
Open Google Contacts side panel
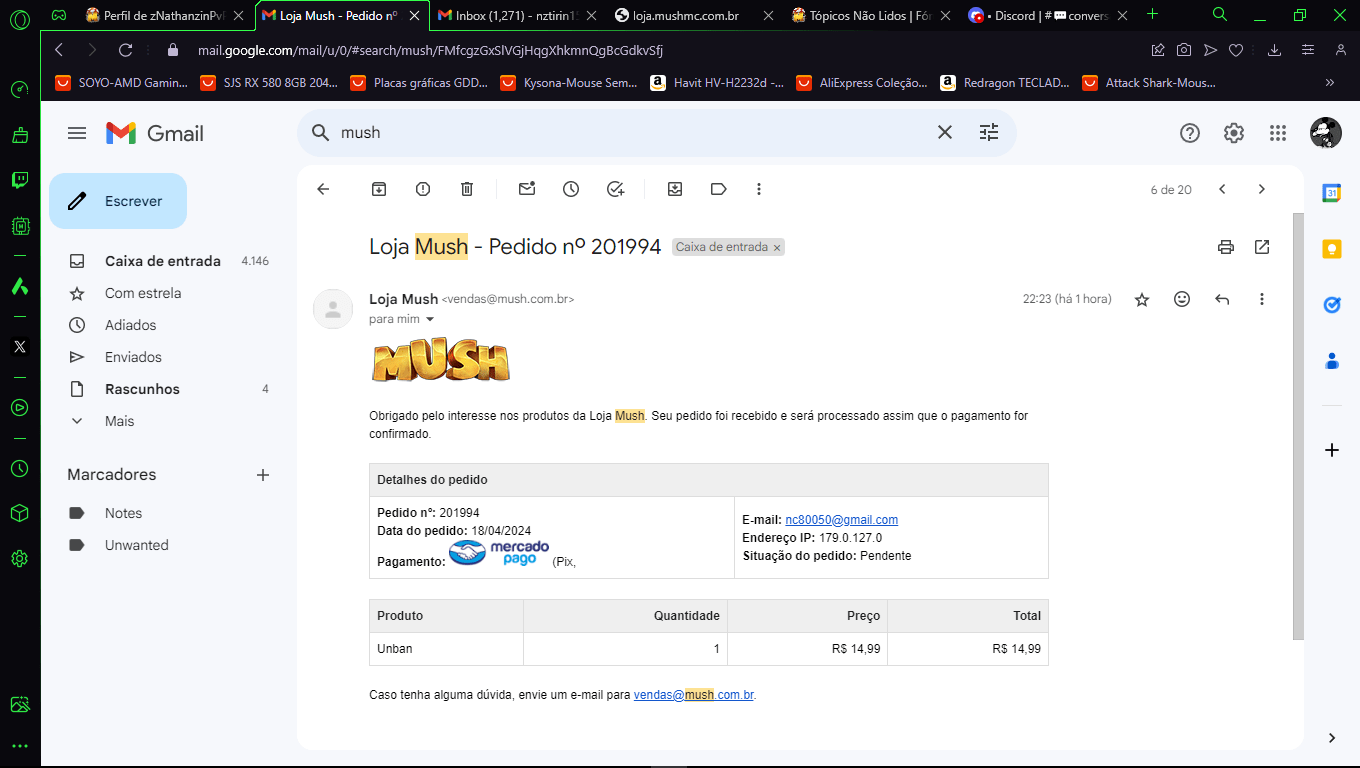point(1332,361)
